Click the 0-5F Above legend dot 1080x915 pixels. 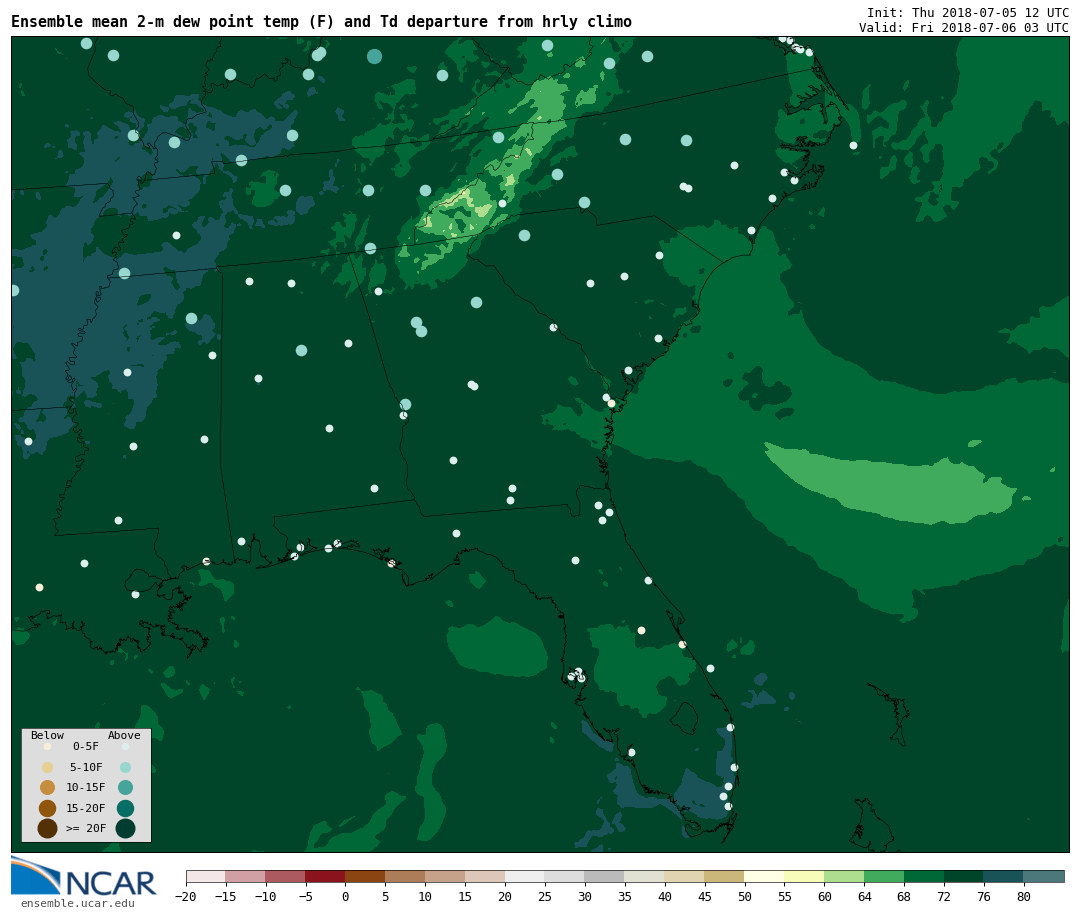click(125, 746)
